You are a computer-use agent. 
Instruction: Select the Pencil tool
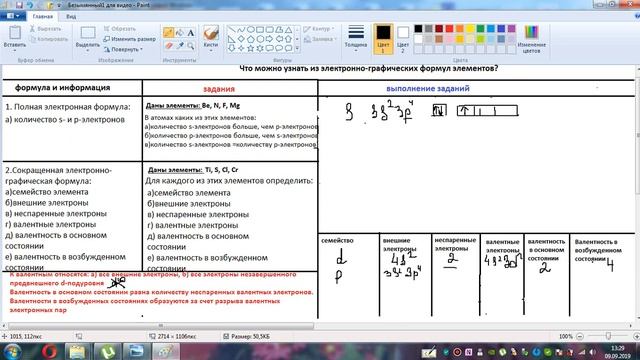click(x=168, y=33)
